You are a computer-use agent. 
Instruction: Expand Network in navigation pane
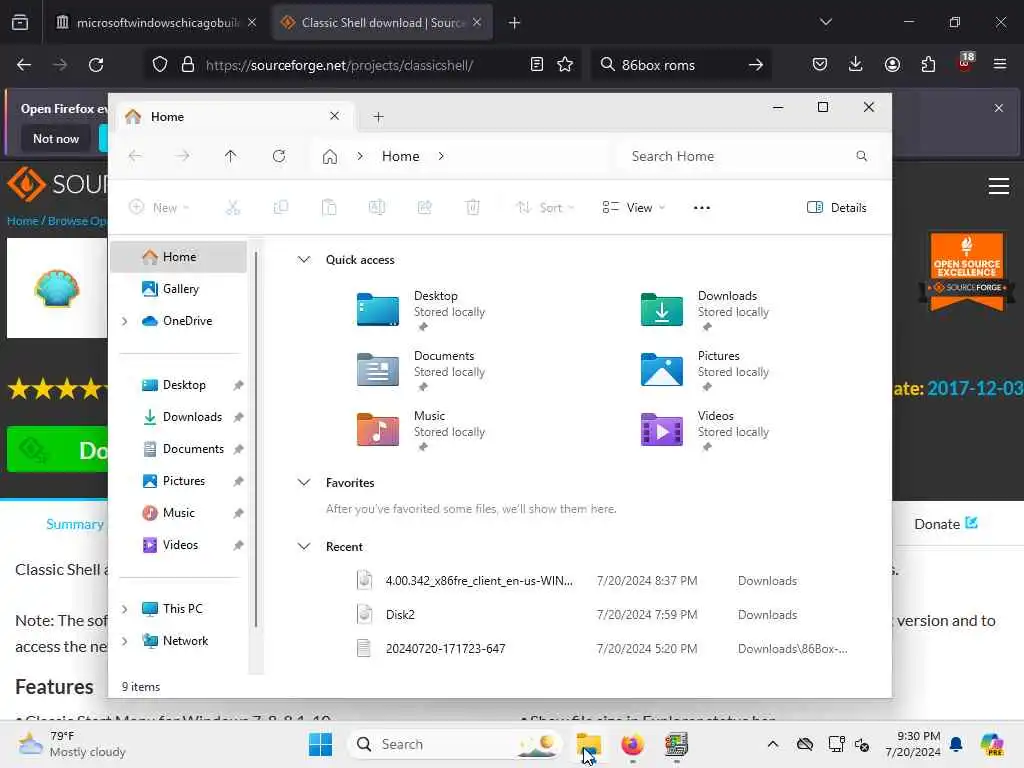125,641
